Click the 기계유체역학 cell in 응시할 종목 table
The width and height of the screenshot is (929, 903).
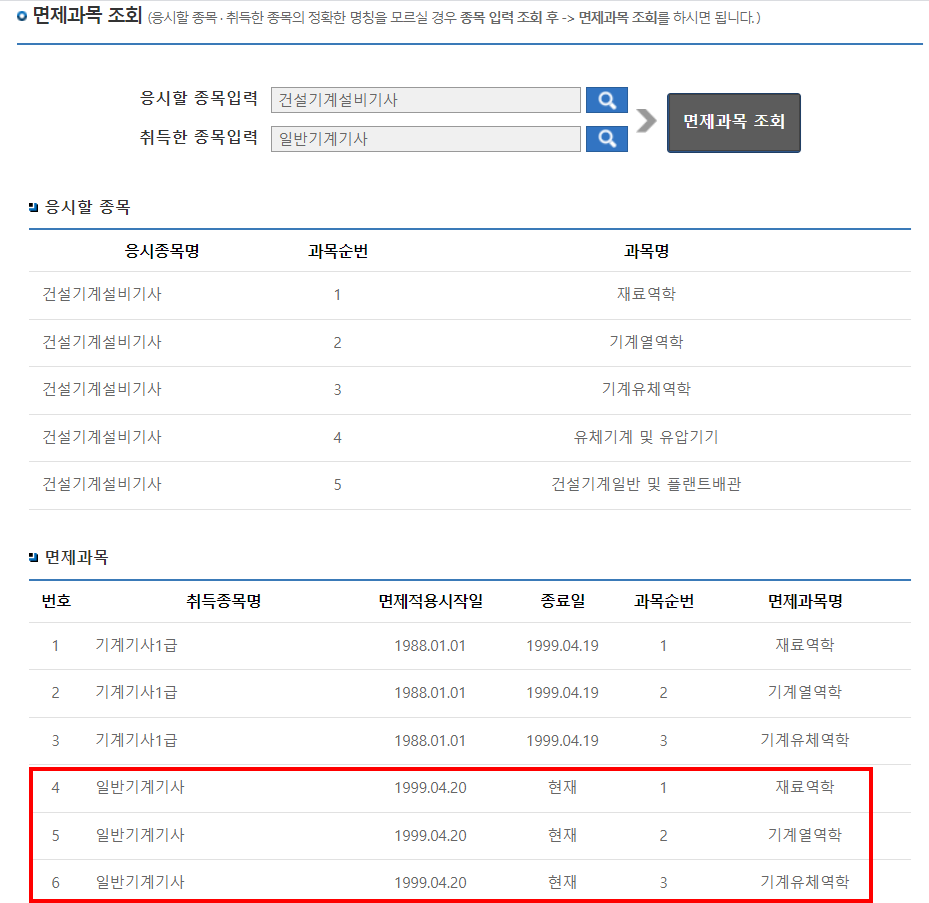coord(646,389)
